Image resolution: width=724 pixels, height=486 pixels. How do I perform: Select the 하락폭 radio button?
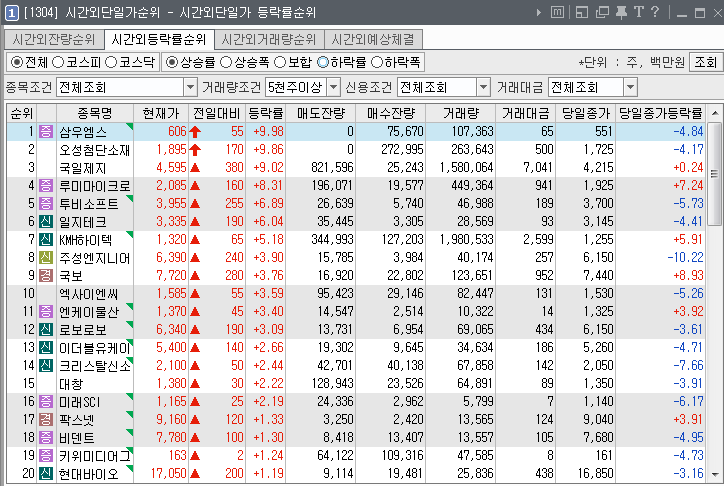pyautogui.click(x=377, y=62)
